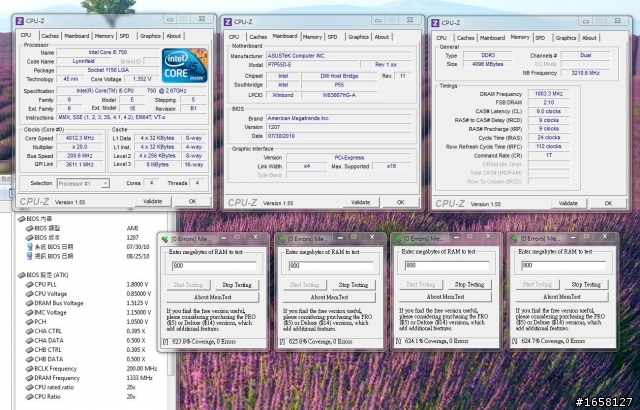Click the green icon of the MemTest window showing 625.8% coverage
Screen dimensions: 640x410
pyautogui.click(x=281, y=239)
